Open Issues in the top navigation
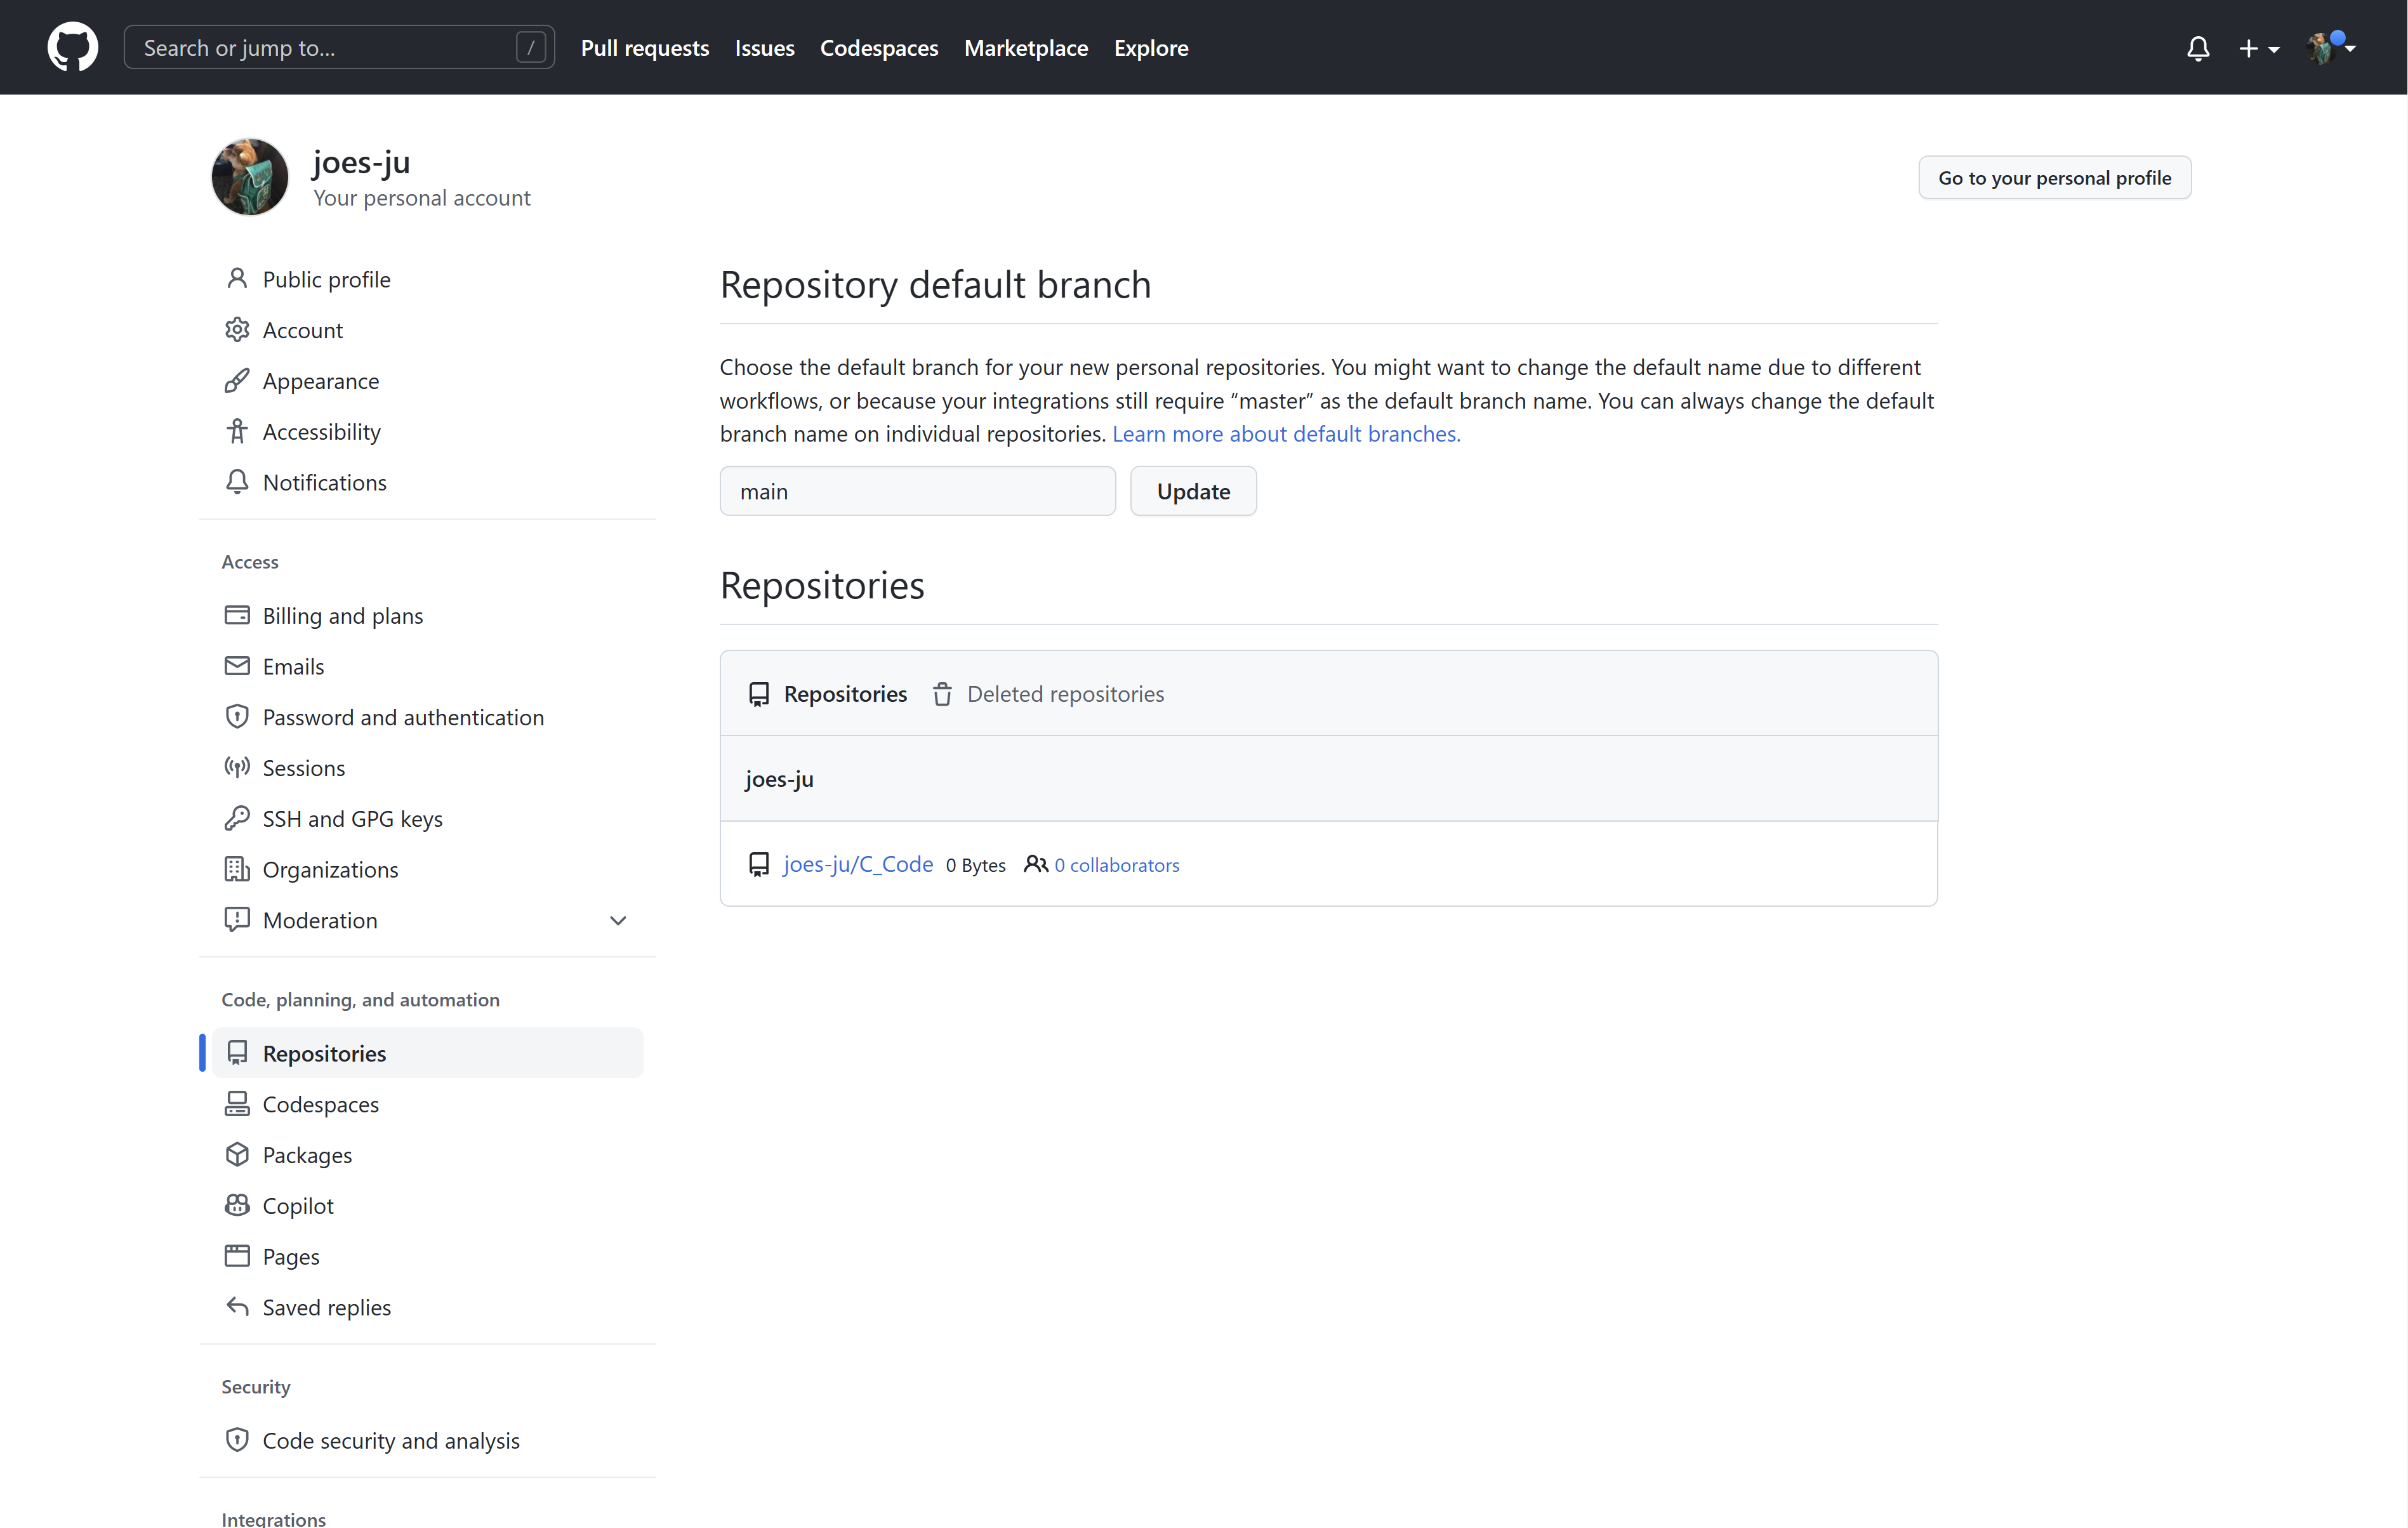The image size is (2408, 1528). [765, 48]
